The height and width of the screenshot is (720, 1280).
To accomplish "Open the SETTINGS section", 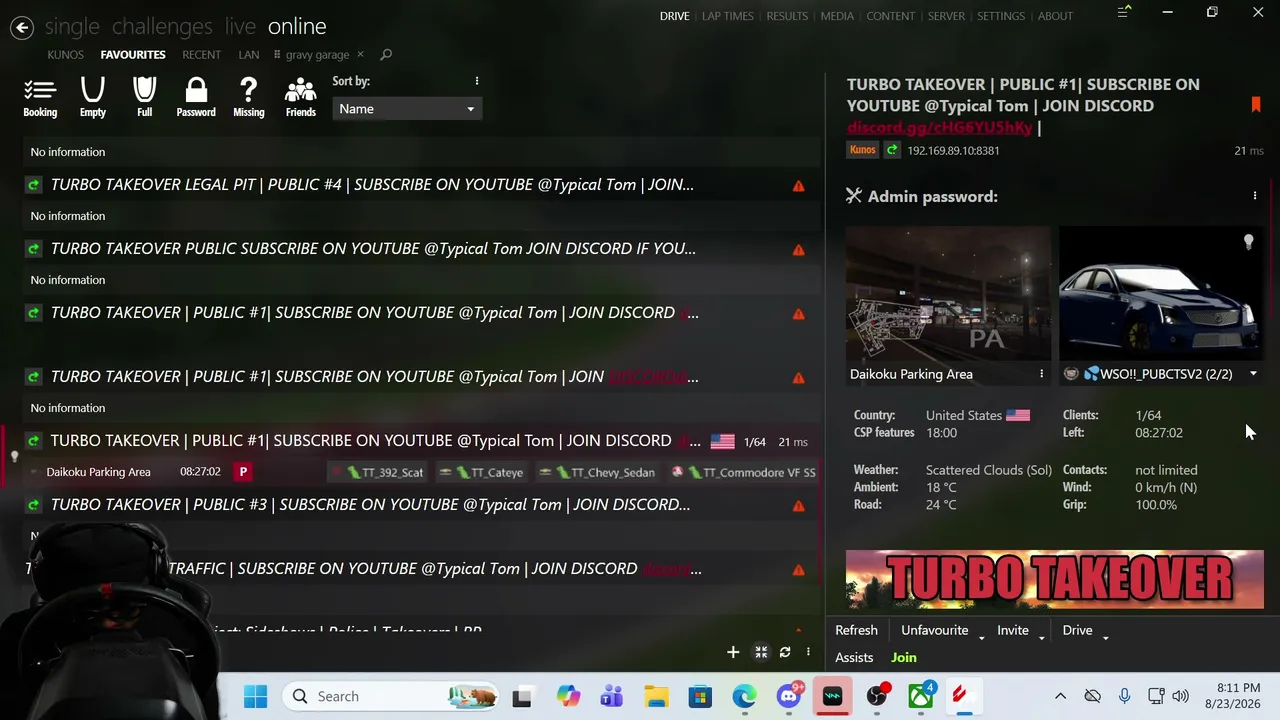I will tap(1001, 16).
